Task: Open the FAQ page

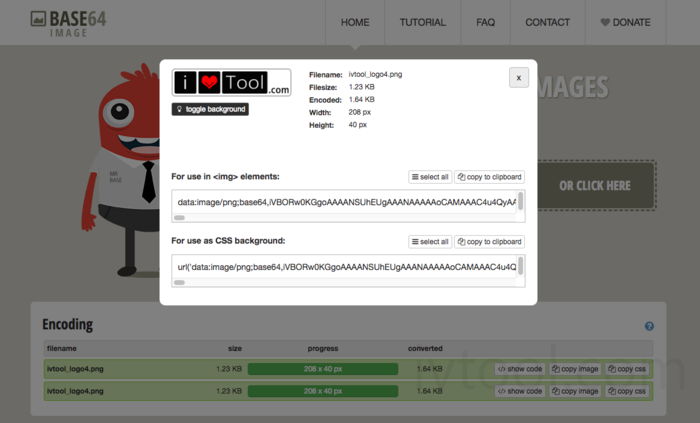Action: coord(486,22)
